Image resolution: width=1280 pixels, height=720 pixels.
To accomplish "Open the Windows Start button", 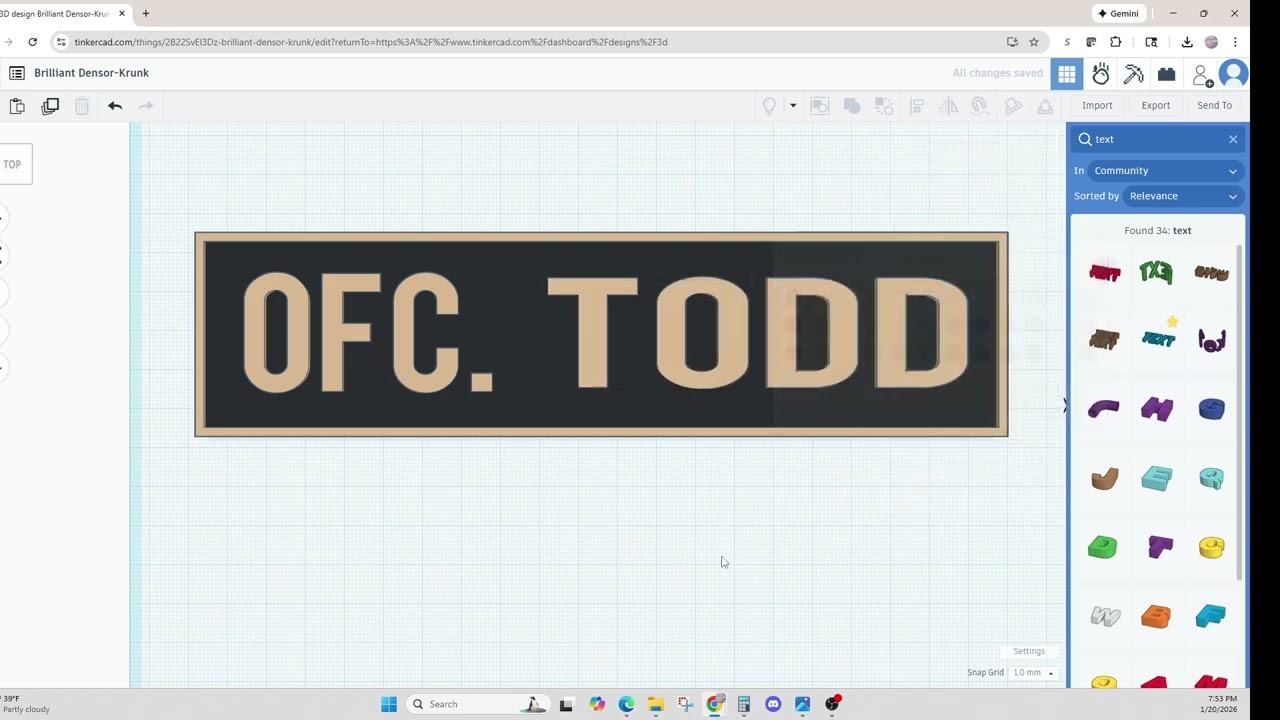I will 389,704.
